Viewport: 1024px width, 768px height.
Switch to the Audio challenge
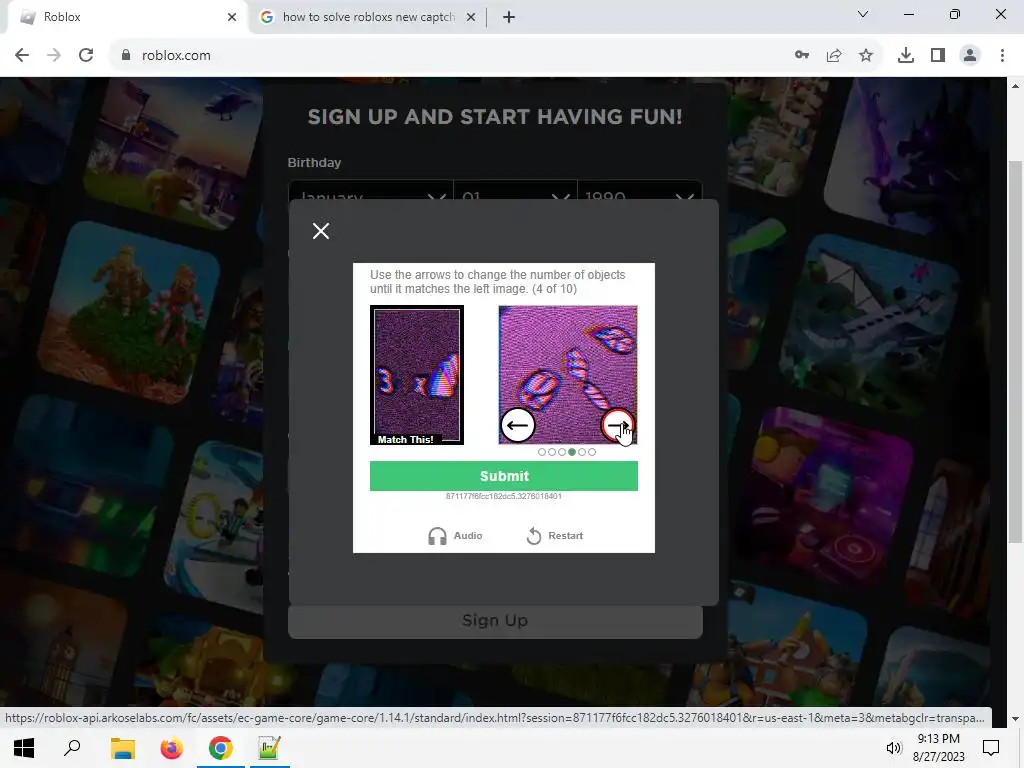click(455, 536)
